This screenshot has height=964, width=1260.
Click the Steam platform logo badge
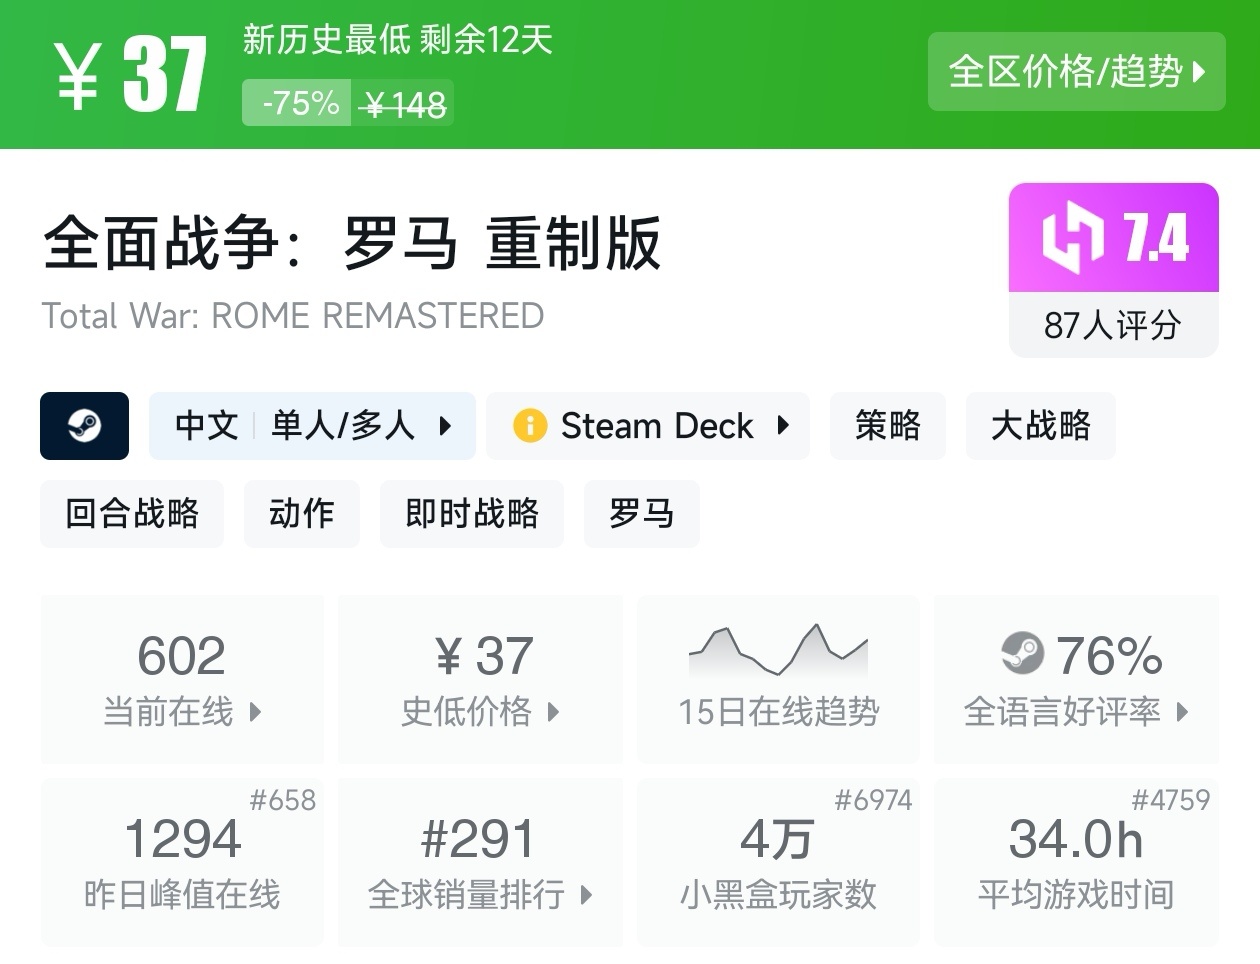pyautogui.click(x=84, y=426)
